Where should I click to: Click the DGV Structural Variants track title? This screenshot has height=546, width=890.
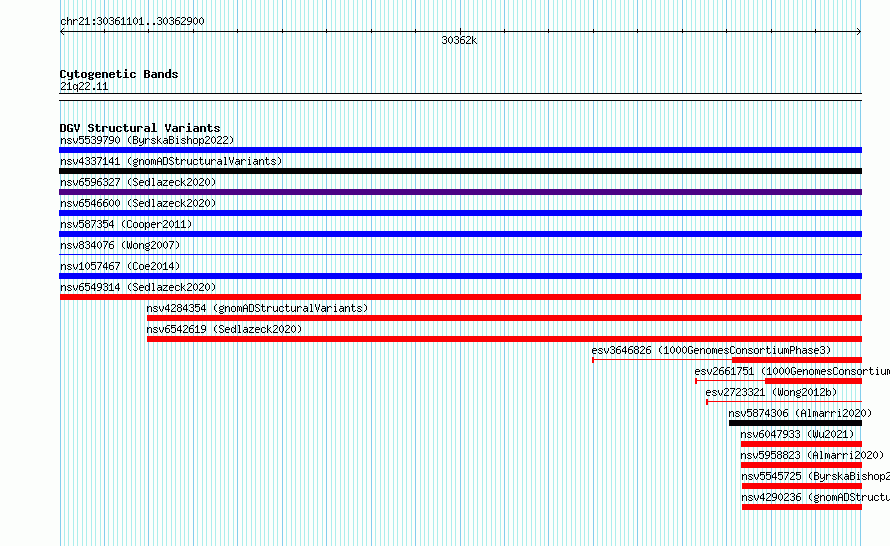(x=140, y=128)
